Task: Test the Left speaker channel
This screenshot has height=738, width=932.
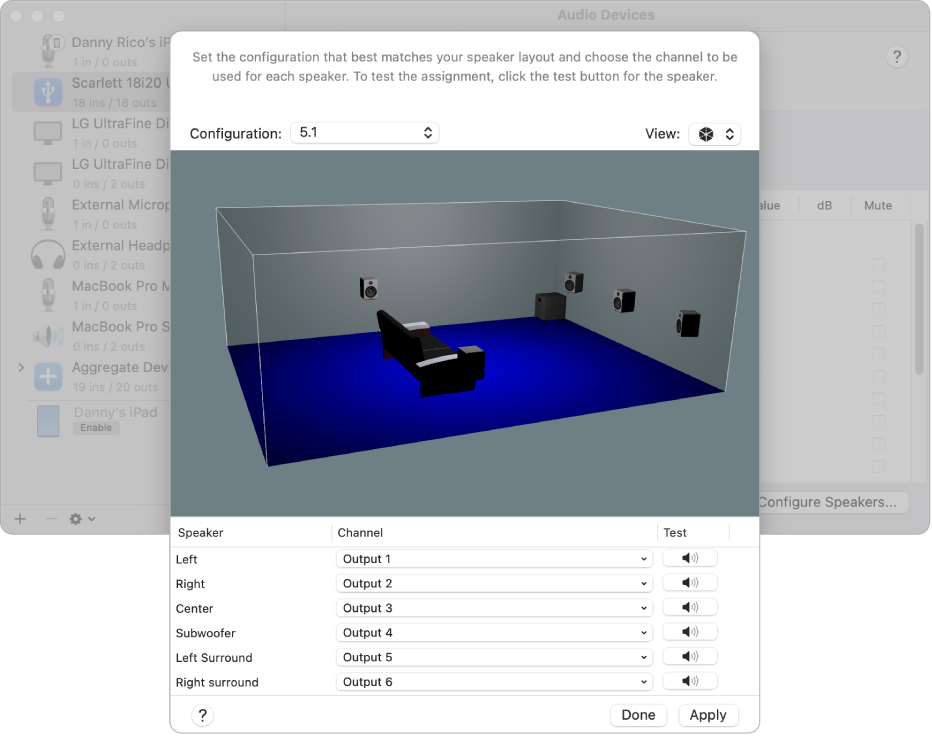Action: (690, 558)
